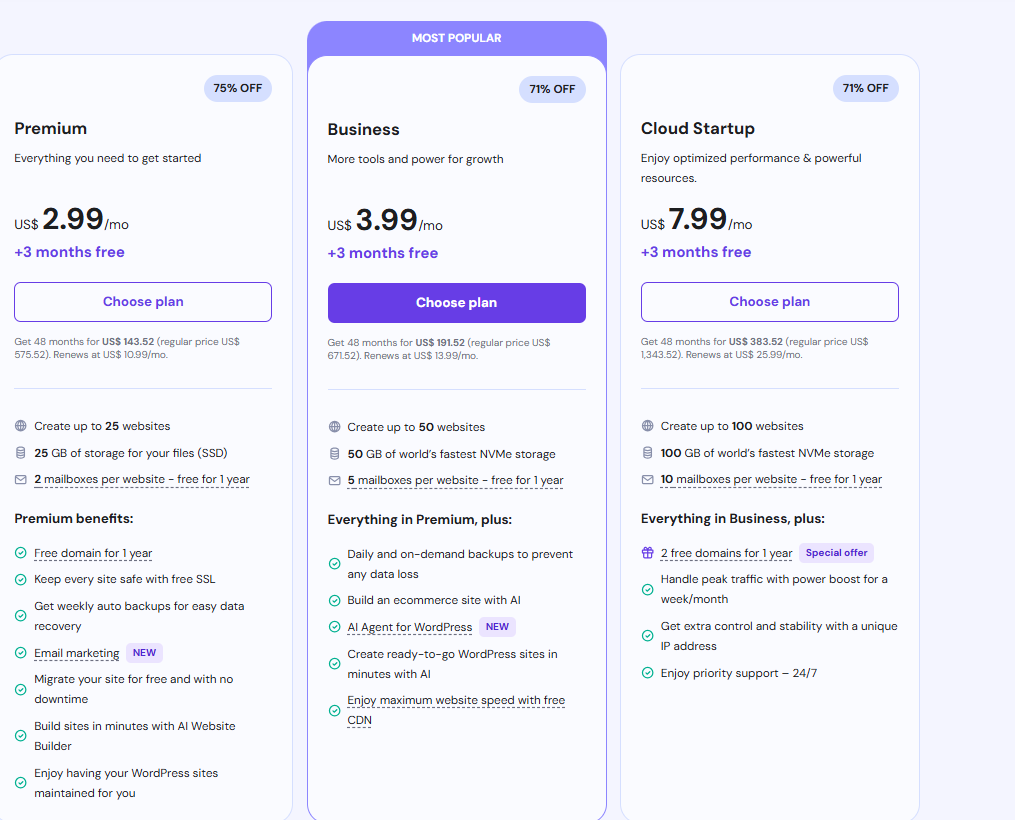
Task: Open the Free domain for 1 year tooltip link
Action: 93,553
